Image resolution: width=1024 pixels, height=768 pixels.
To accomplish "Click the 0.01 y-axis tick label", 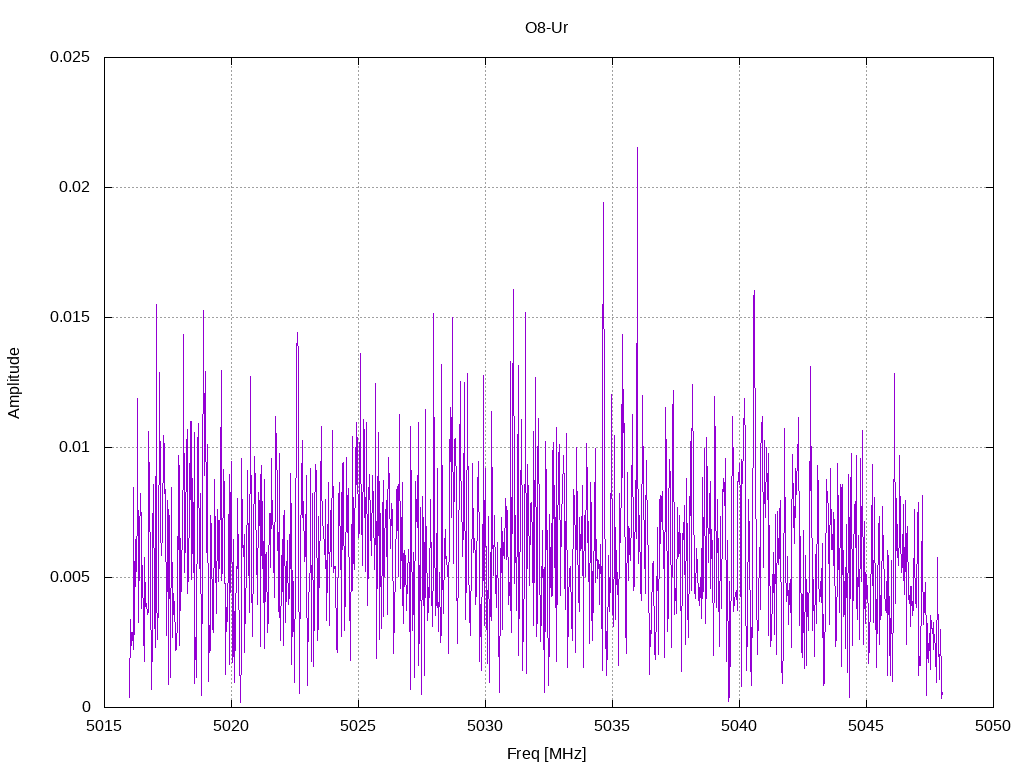I will [x=74, y=447].
